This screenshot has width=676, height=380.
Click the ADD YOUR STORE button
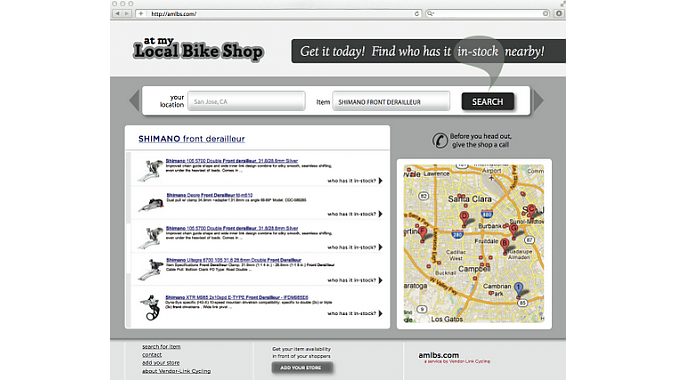301,368
